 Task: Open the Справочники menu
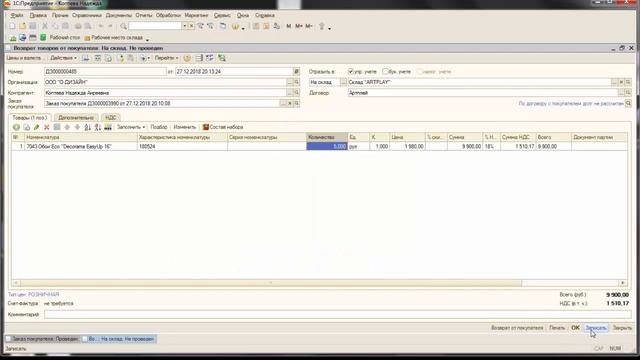[87, 15]
